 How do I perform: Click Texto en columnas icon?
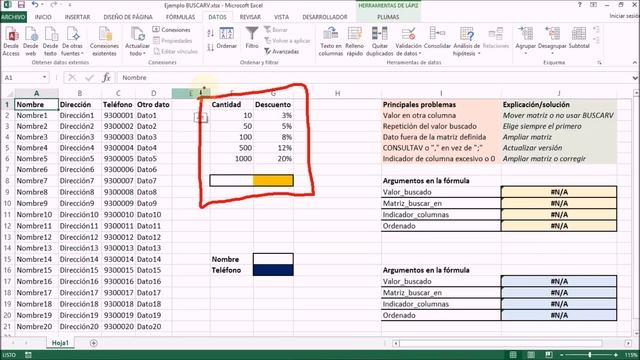[x=331, y=42]
